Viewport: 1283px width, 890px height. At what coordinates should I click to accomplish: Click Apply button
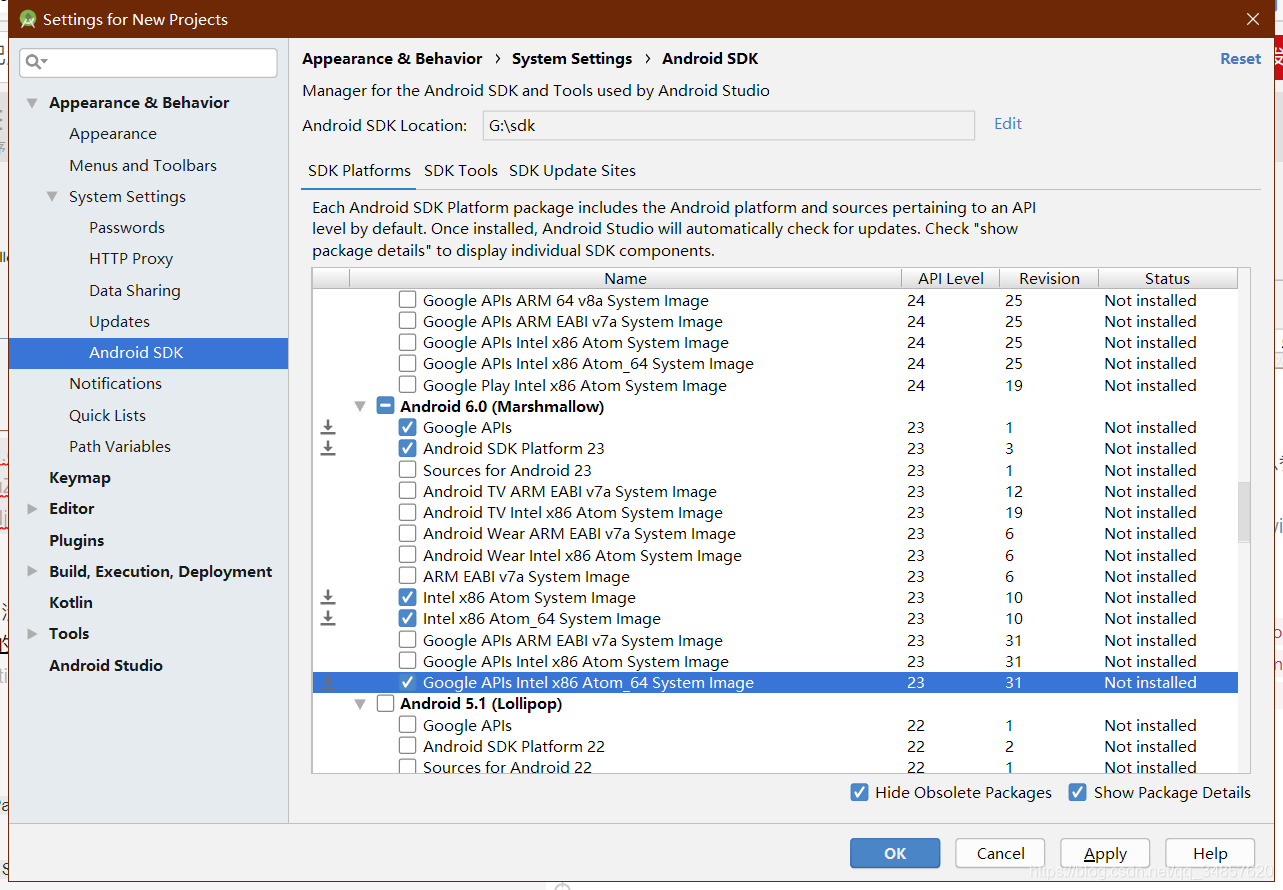tap(1105, 853)
